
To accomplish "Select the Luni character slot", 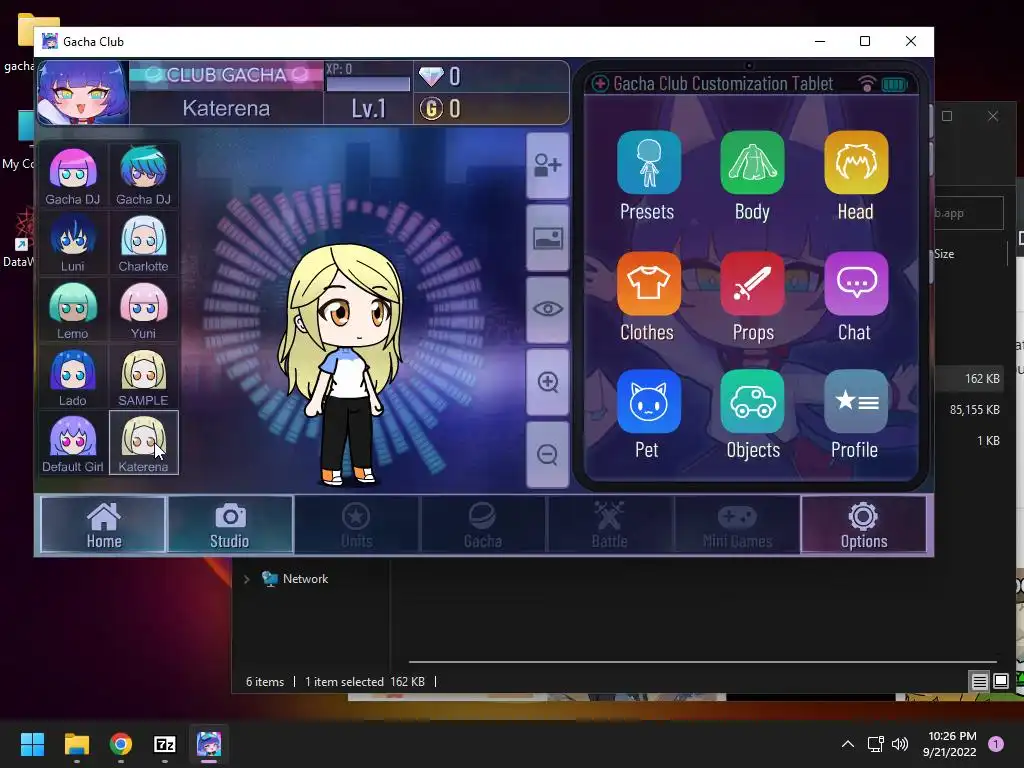I will [72, 243].
